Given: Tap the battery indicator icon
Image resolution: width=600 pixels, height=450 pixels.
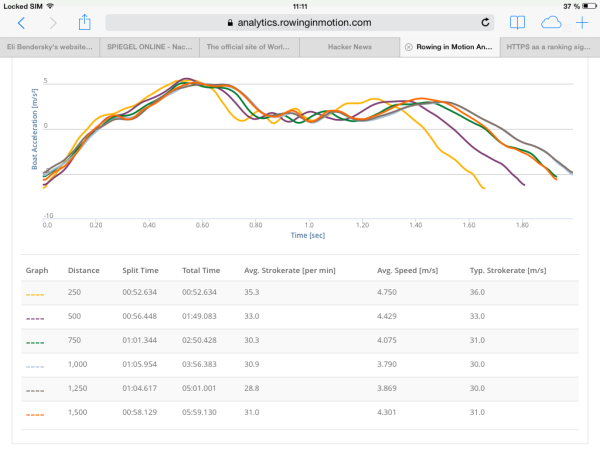Looking at the screenshot, I should [x=589, y=6].
